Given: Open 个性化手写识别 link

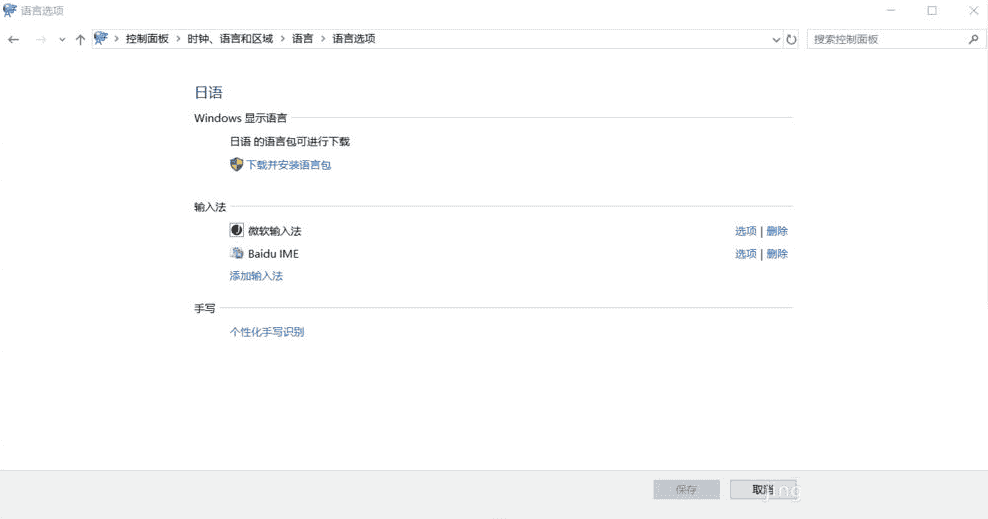Looking at the screenshot, I should 267,332.
